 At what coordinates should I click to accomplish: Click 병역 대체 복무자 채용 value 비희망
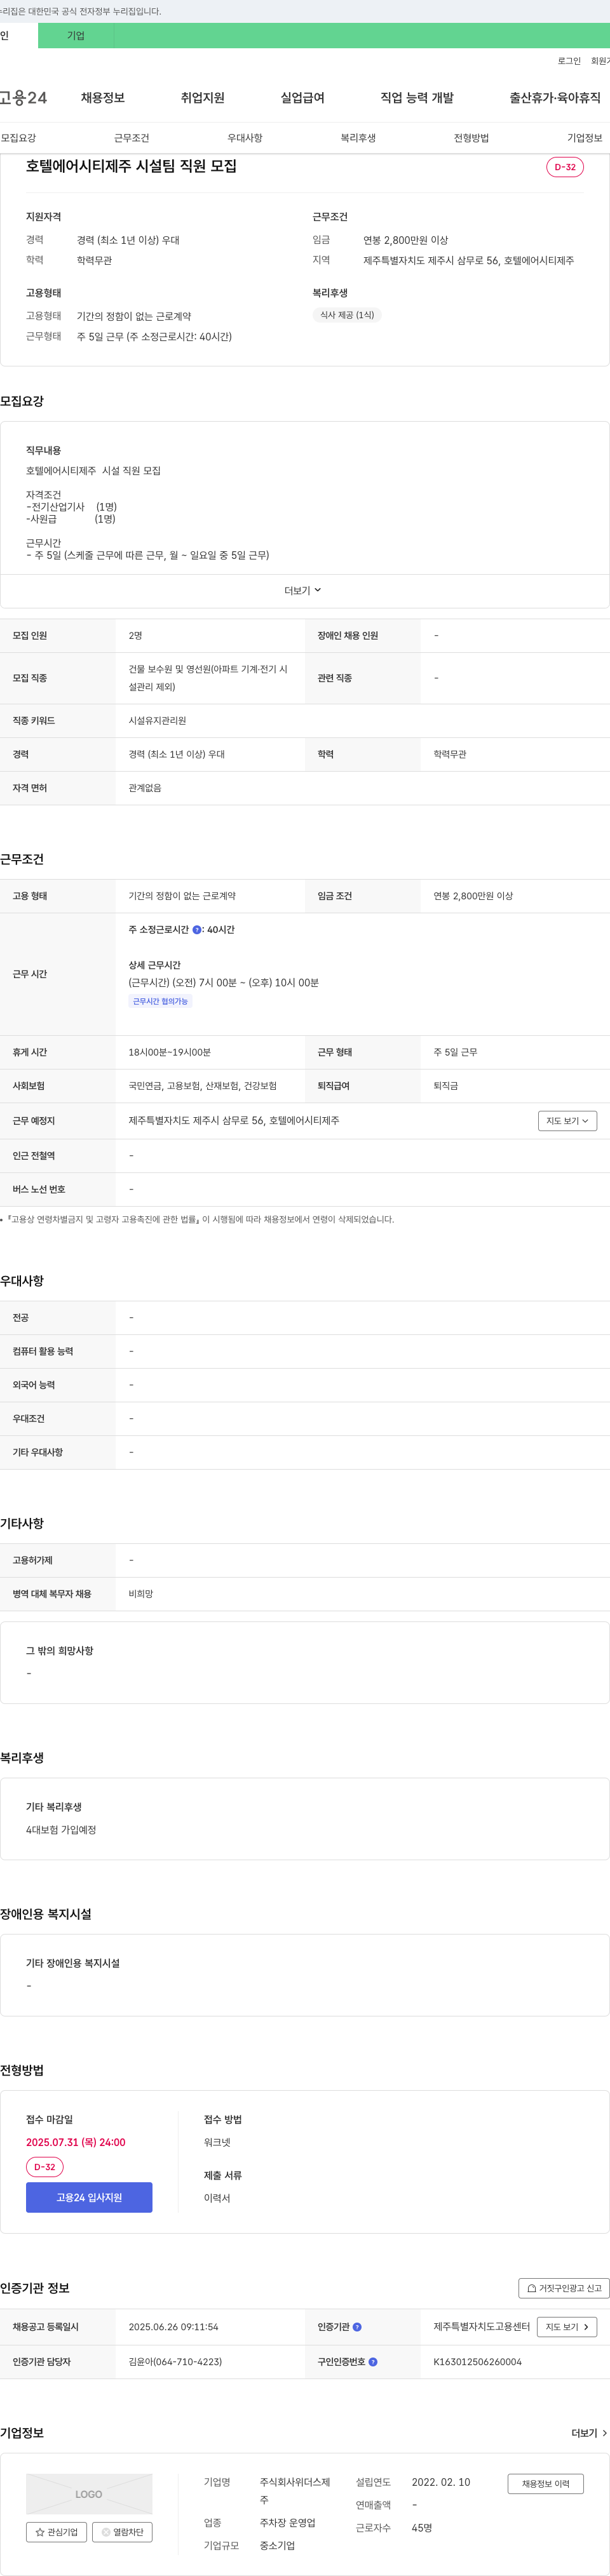[141, 1594]
